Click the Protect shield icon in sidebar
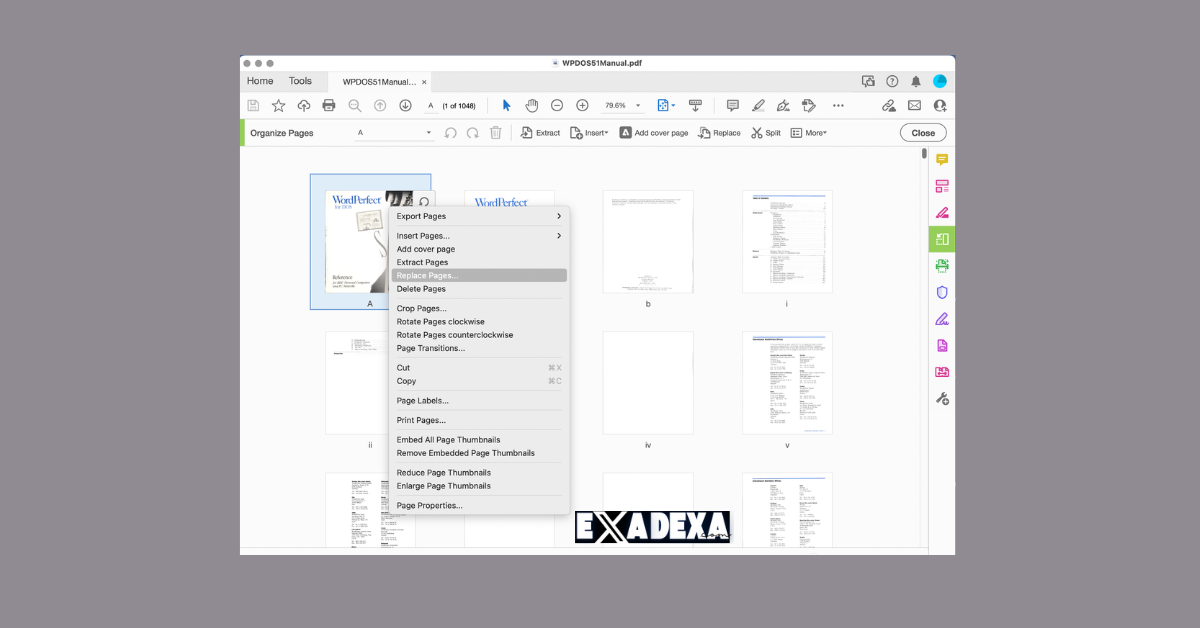Image resolution: width=1200 pixels, height=628 pixels. (x=941, y=292)
